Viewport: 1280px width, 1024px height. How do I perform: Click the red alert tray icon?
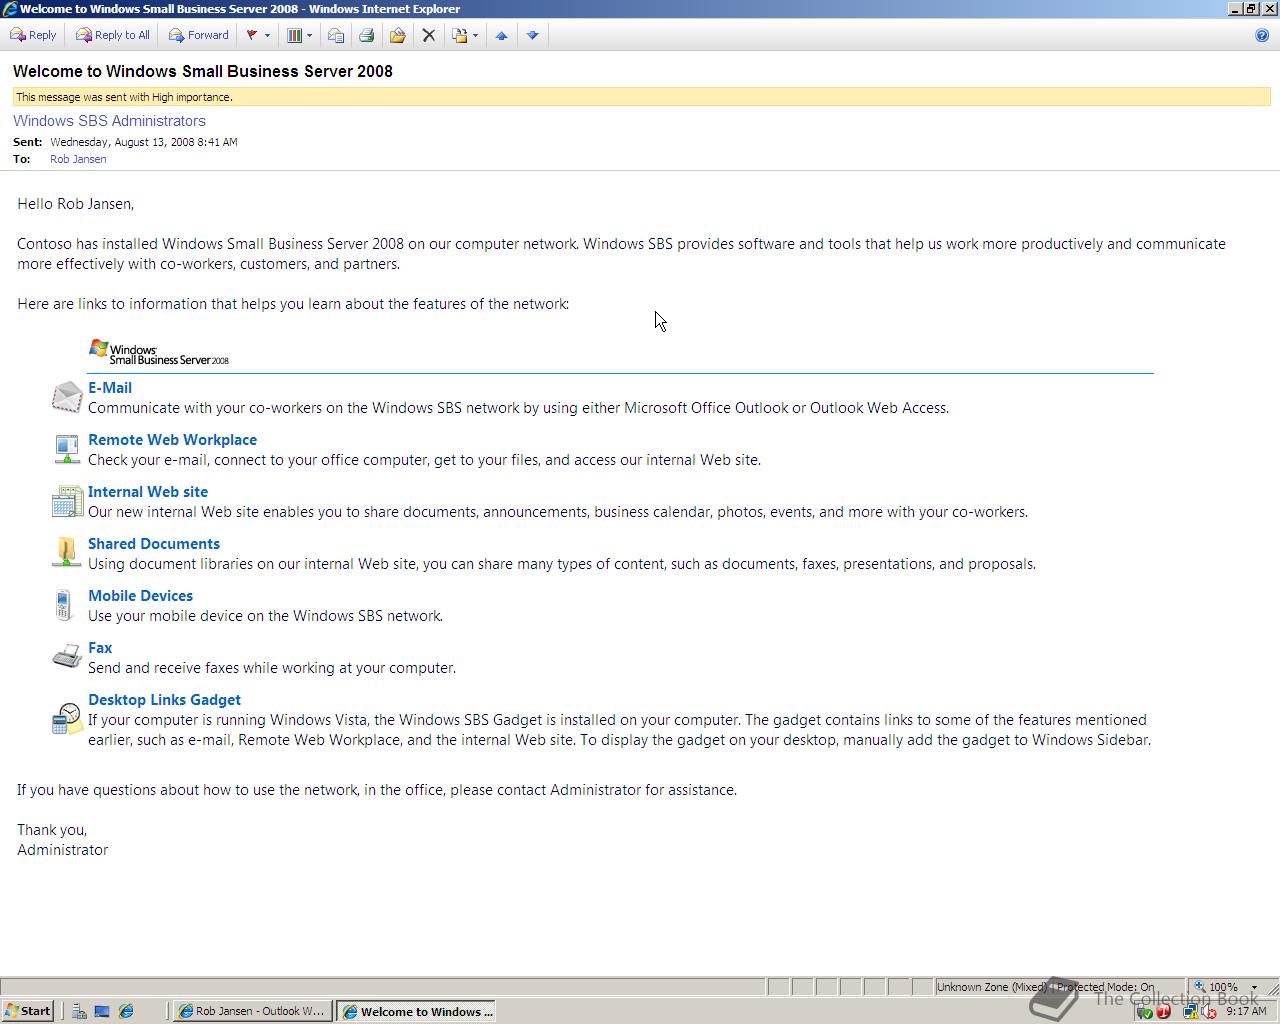[1164, 1012]
